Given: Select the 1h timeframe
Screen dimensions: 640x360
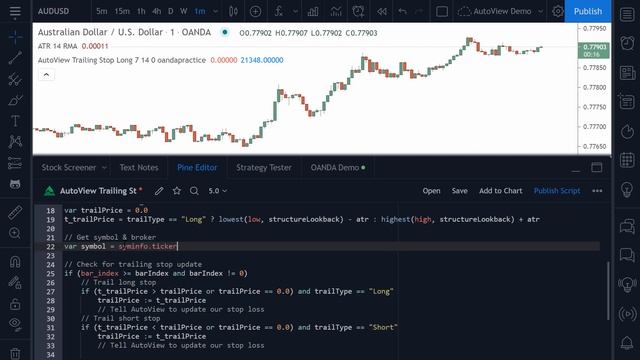Looking at the screenshot, I should click(x=141, y=11).
